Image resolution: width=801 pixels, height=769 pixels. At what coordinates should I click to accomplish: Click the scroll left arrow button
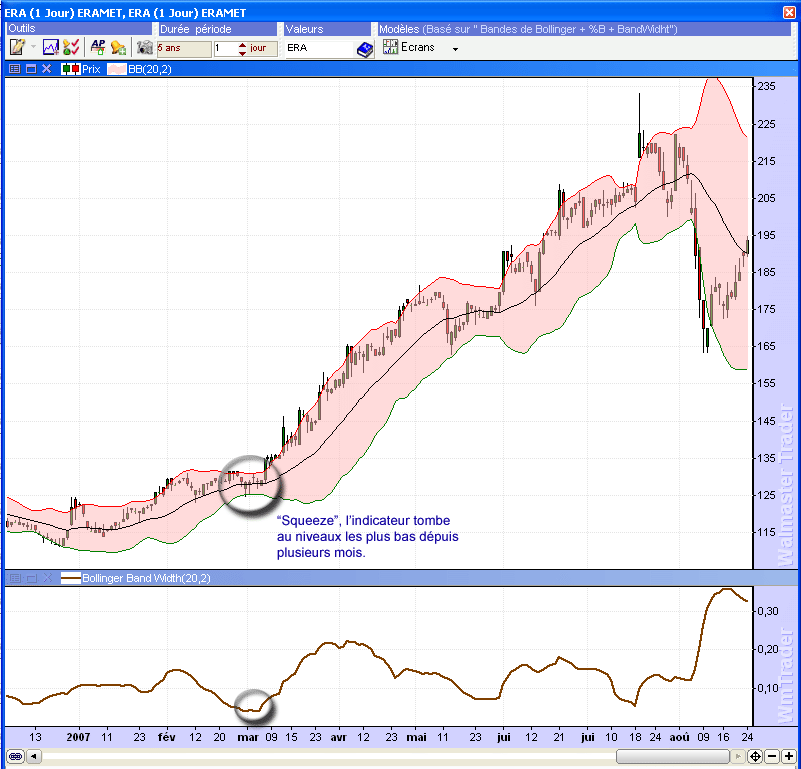pyautogui.click(x=34, y=756)
